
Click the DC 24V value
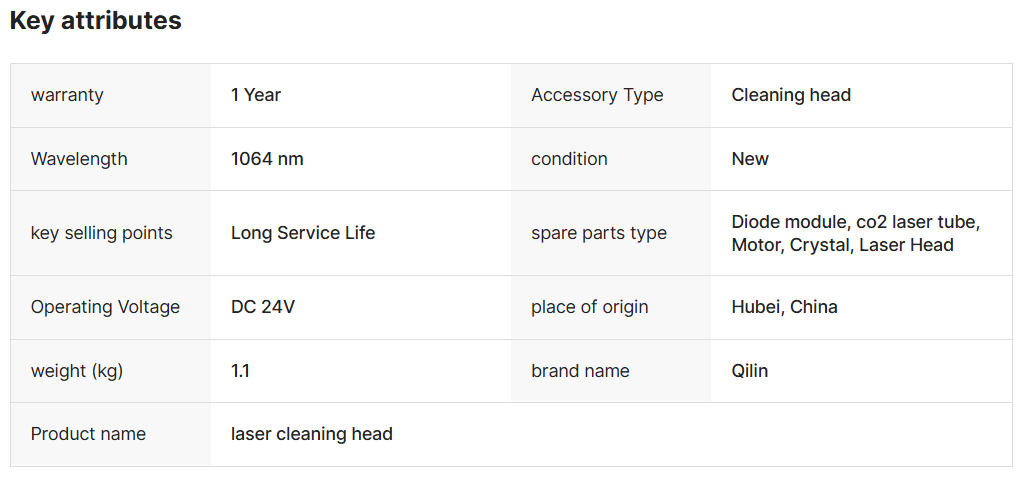tap(262, 307)
